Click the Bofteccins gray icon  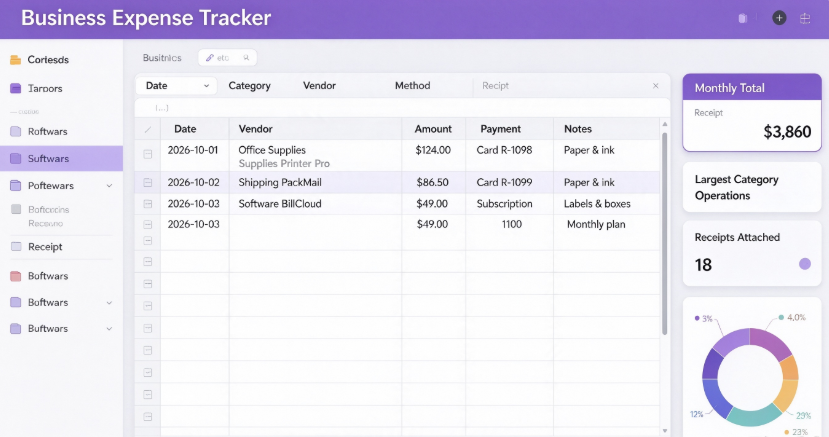tap(16, 209)
